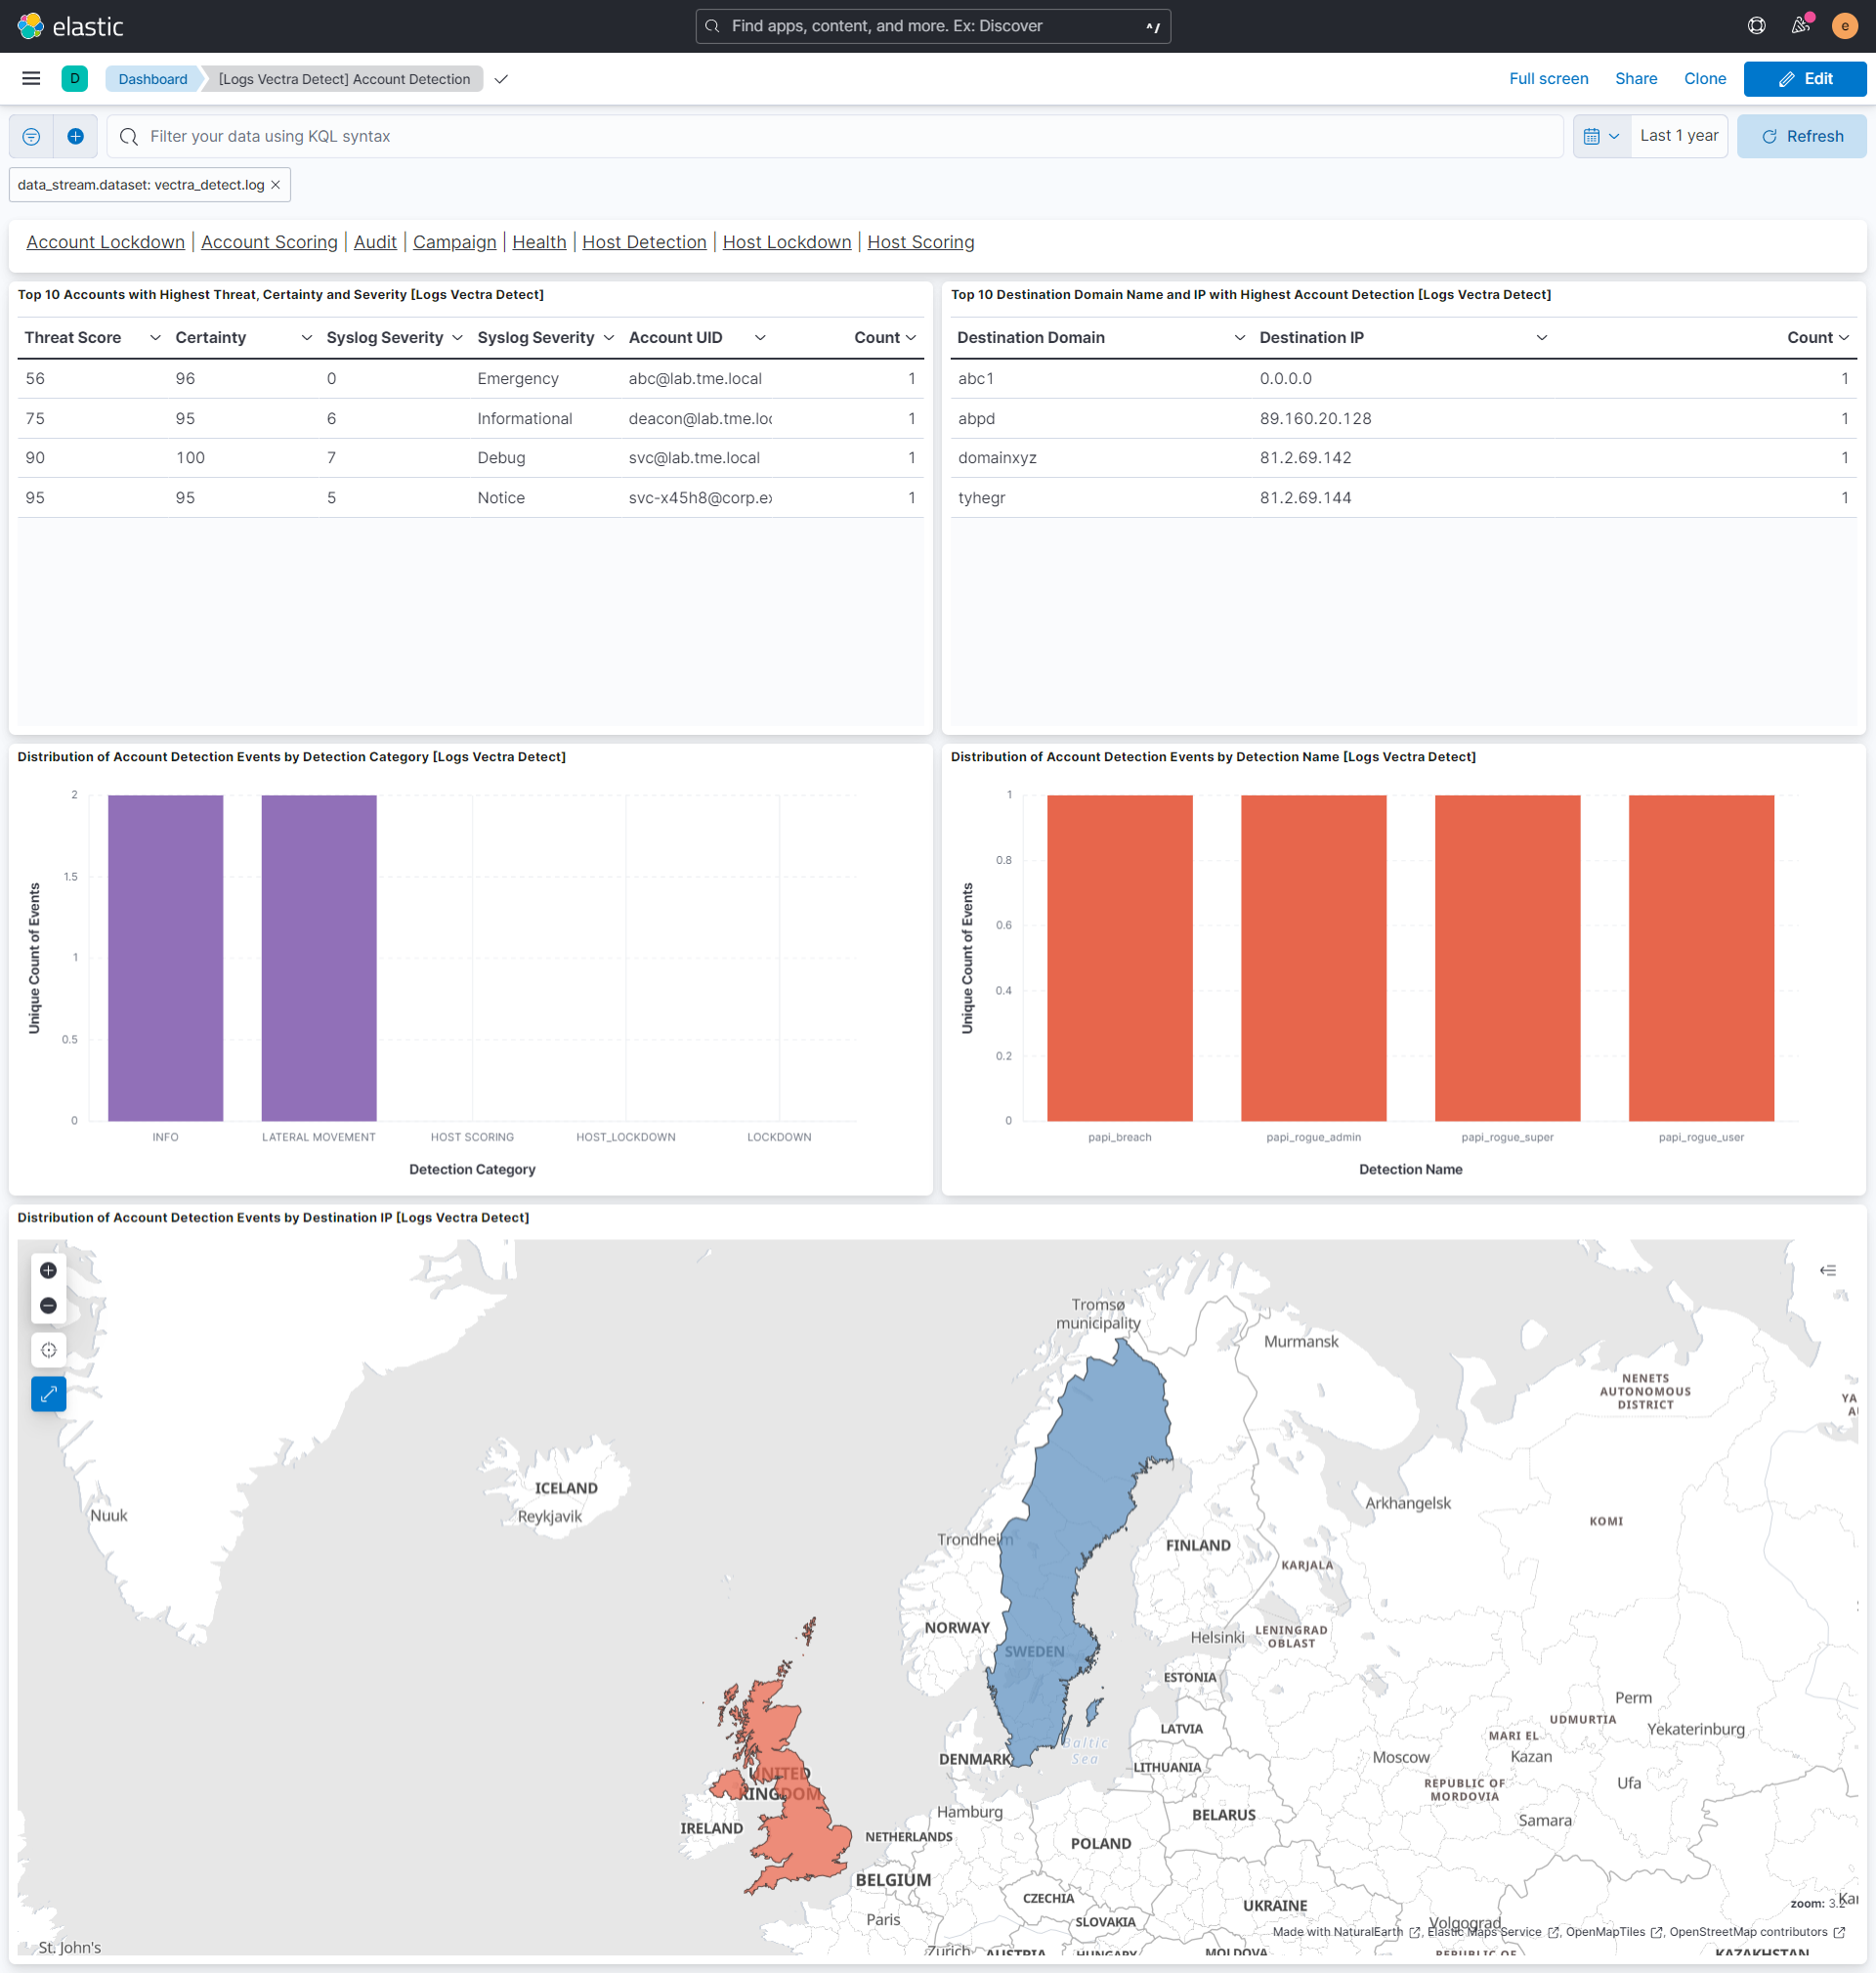
Task: Select the papi_rogue_admin orange bar
Action: tap(1313, 958)
